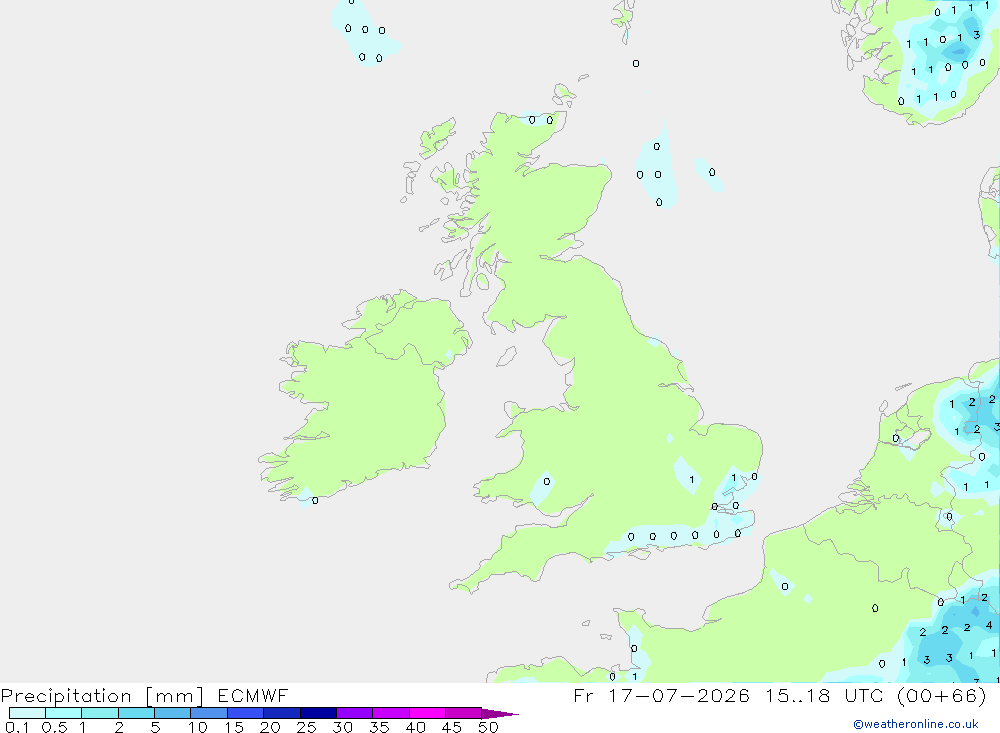
Task: Select the legend swatch between 1 and 2
Action: [99, 713]
